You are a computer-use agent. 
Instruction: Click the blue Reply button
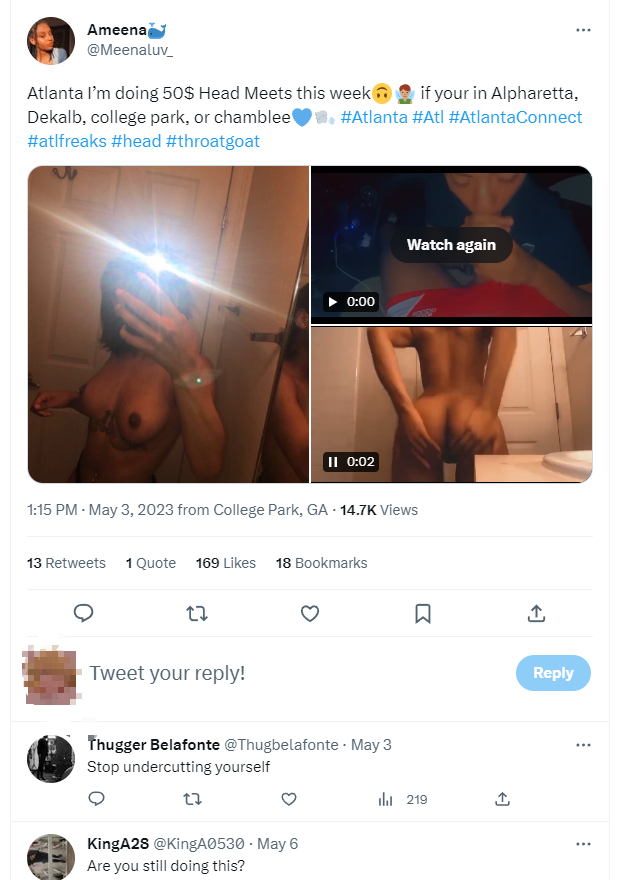[x=553, y=672]
